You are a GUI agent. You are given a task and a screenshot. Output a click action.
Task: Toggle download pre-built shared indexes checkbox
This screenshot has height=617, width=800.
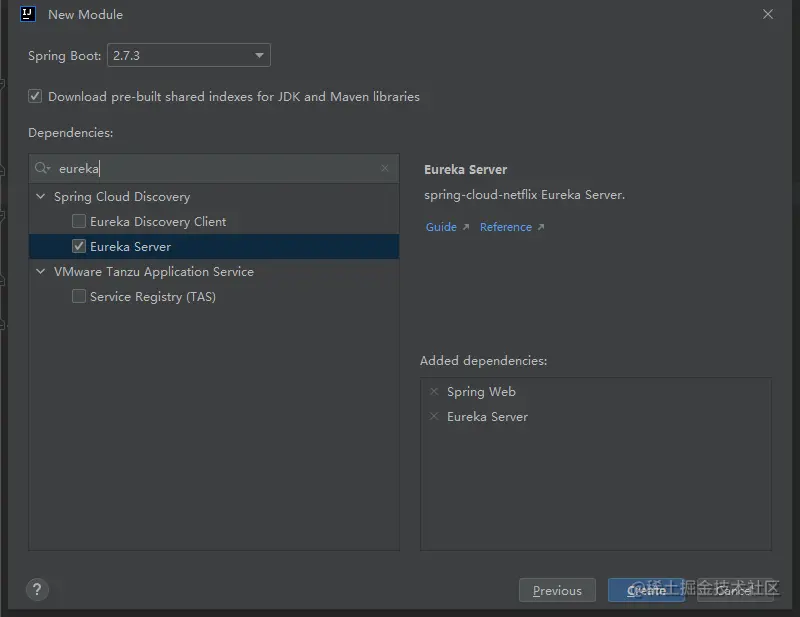click(x=35, y=96)
